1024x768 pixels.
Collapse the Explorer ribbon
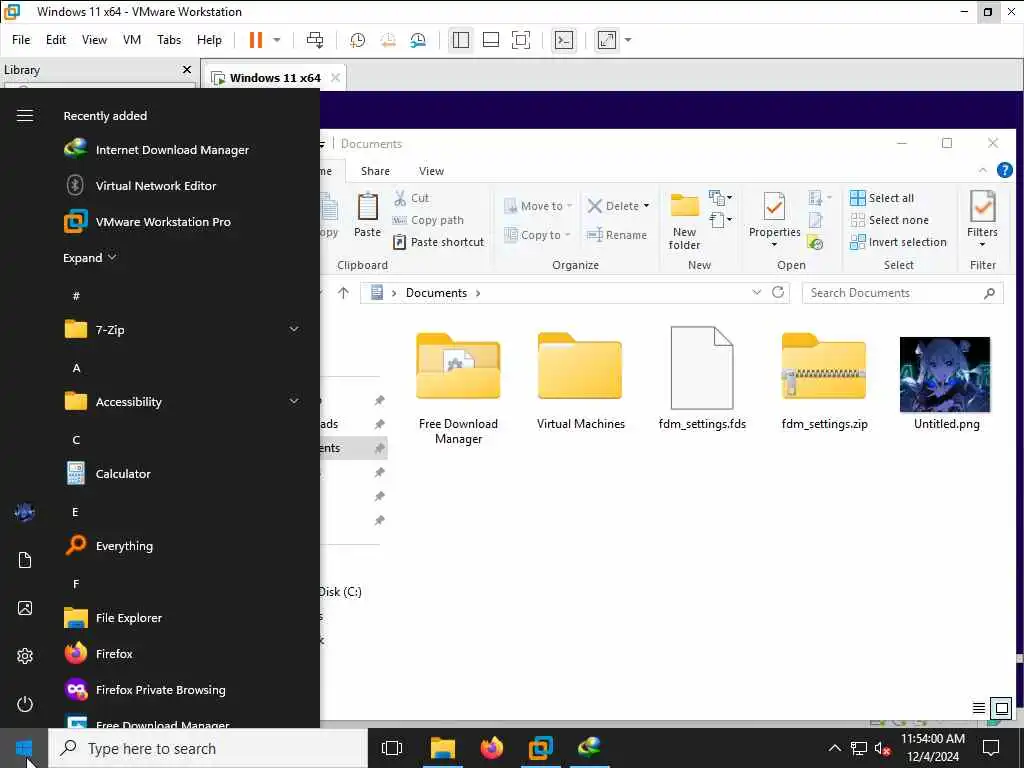pyautogui.click(x=982, y=170)
